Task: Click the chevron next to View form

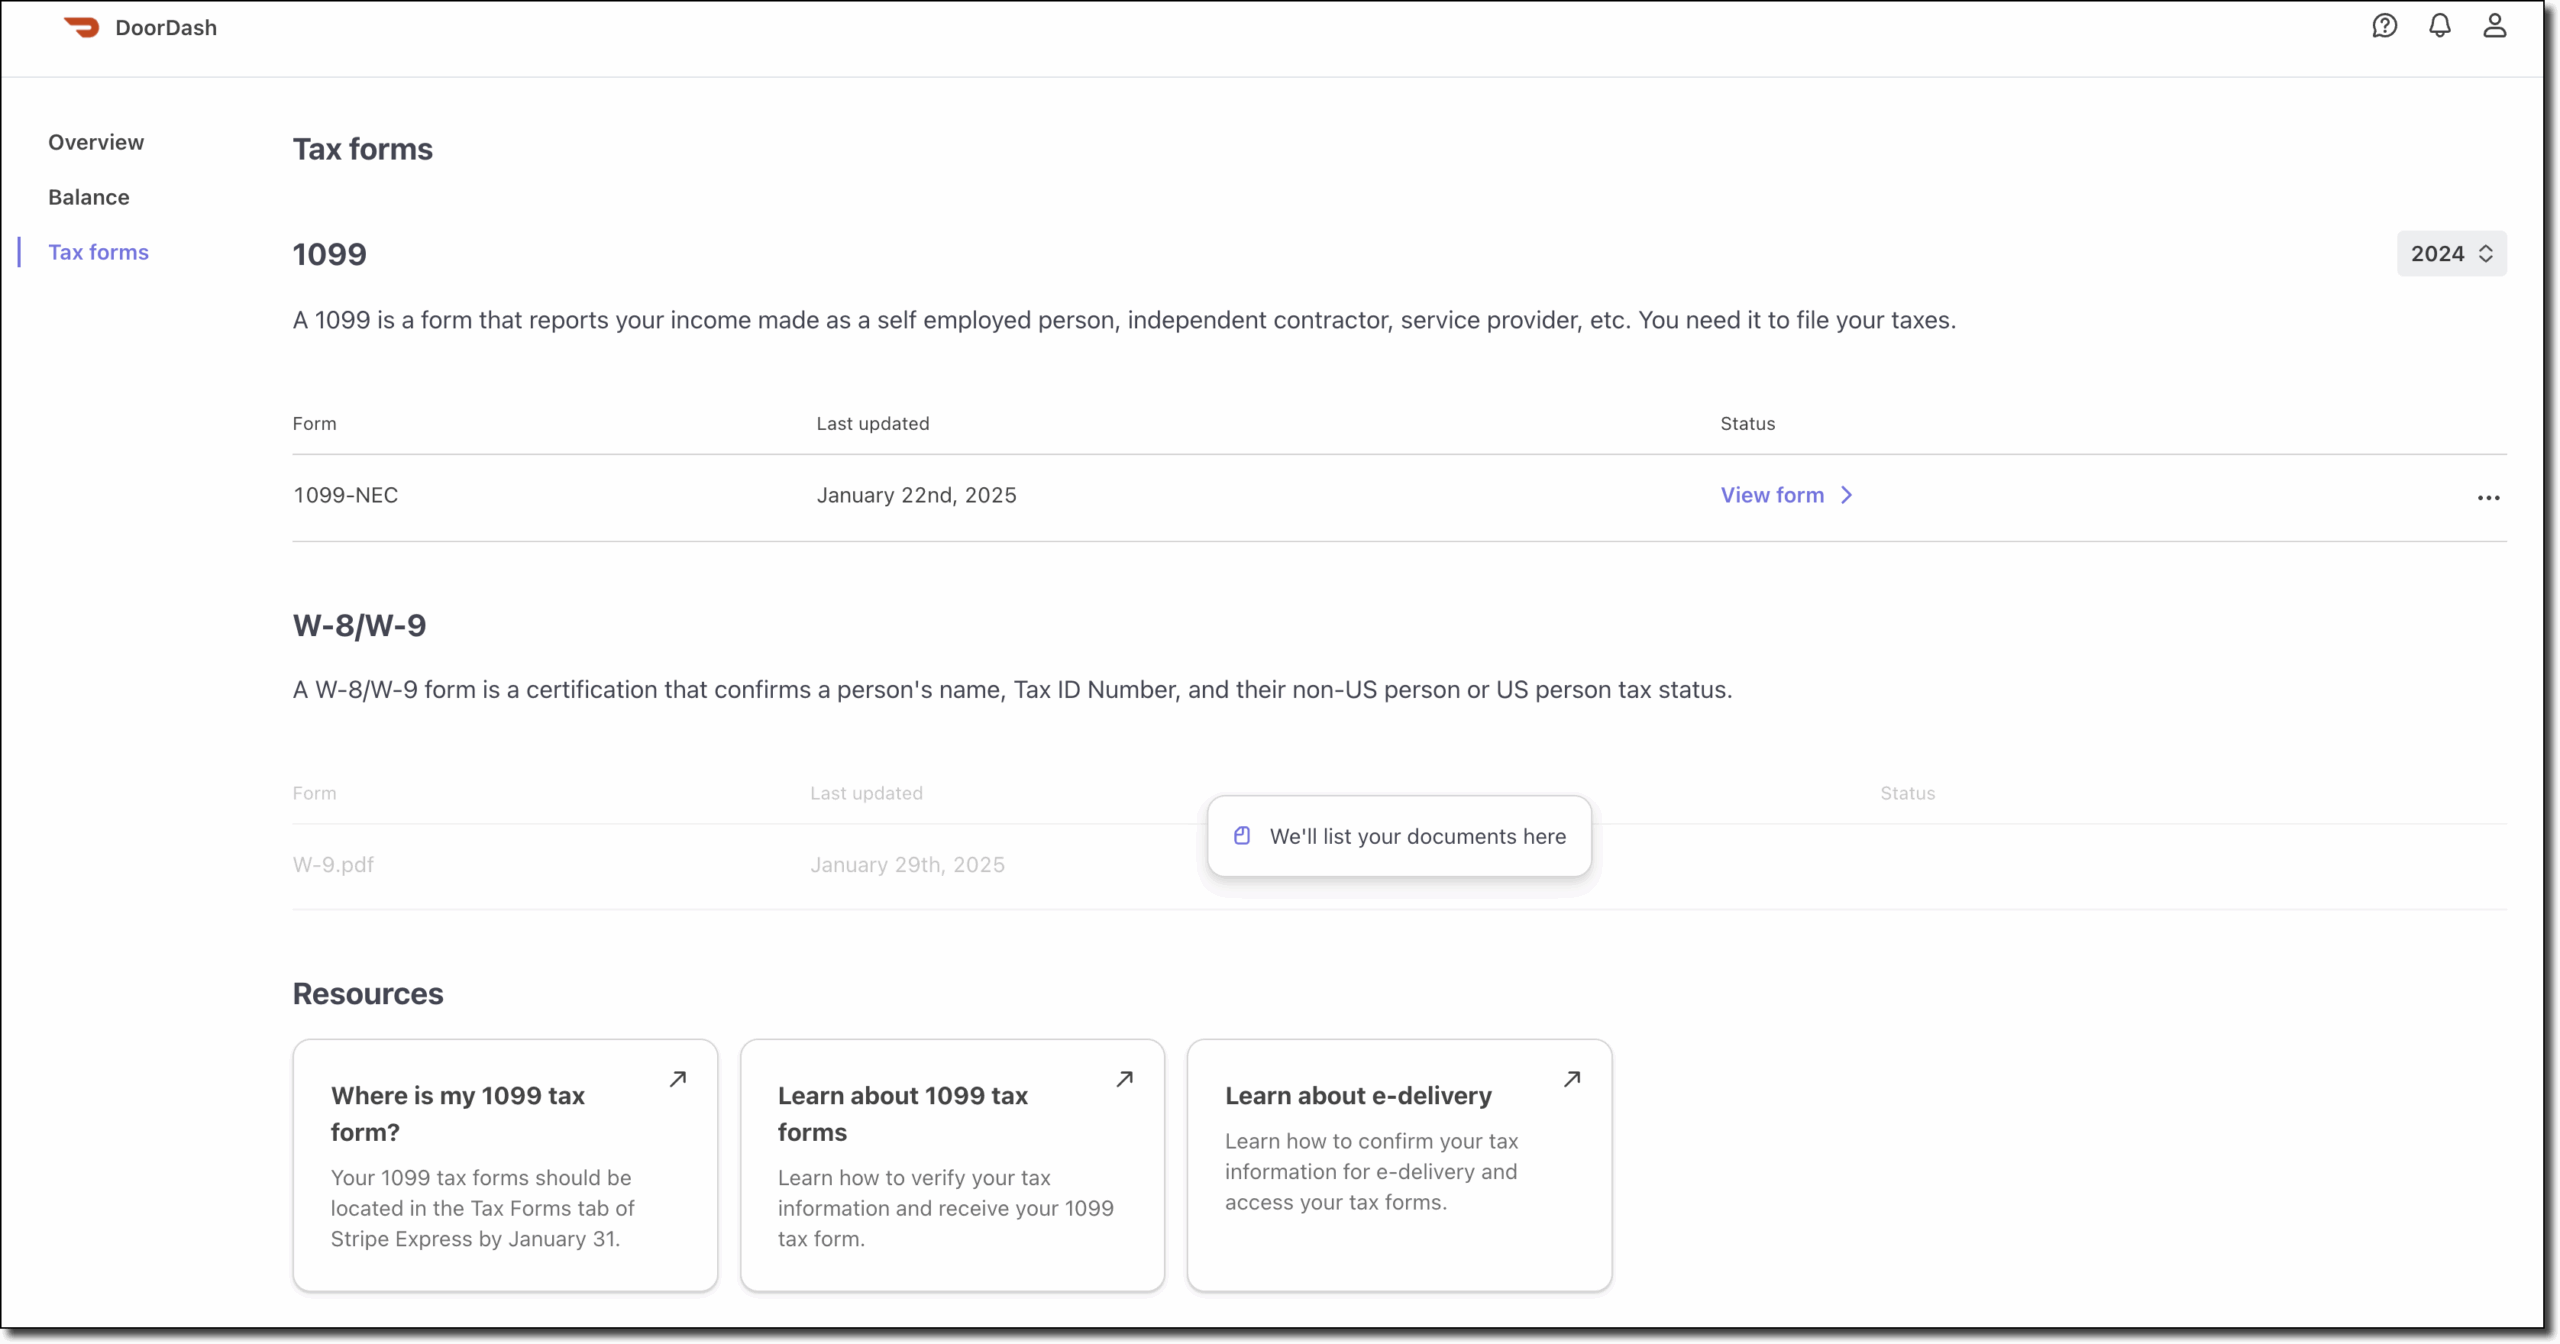Action: [1847, 495]
